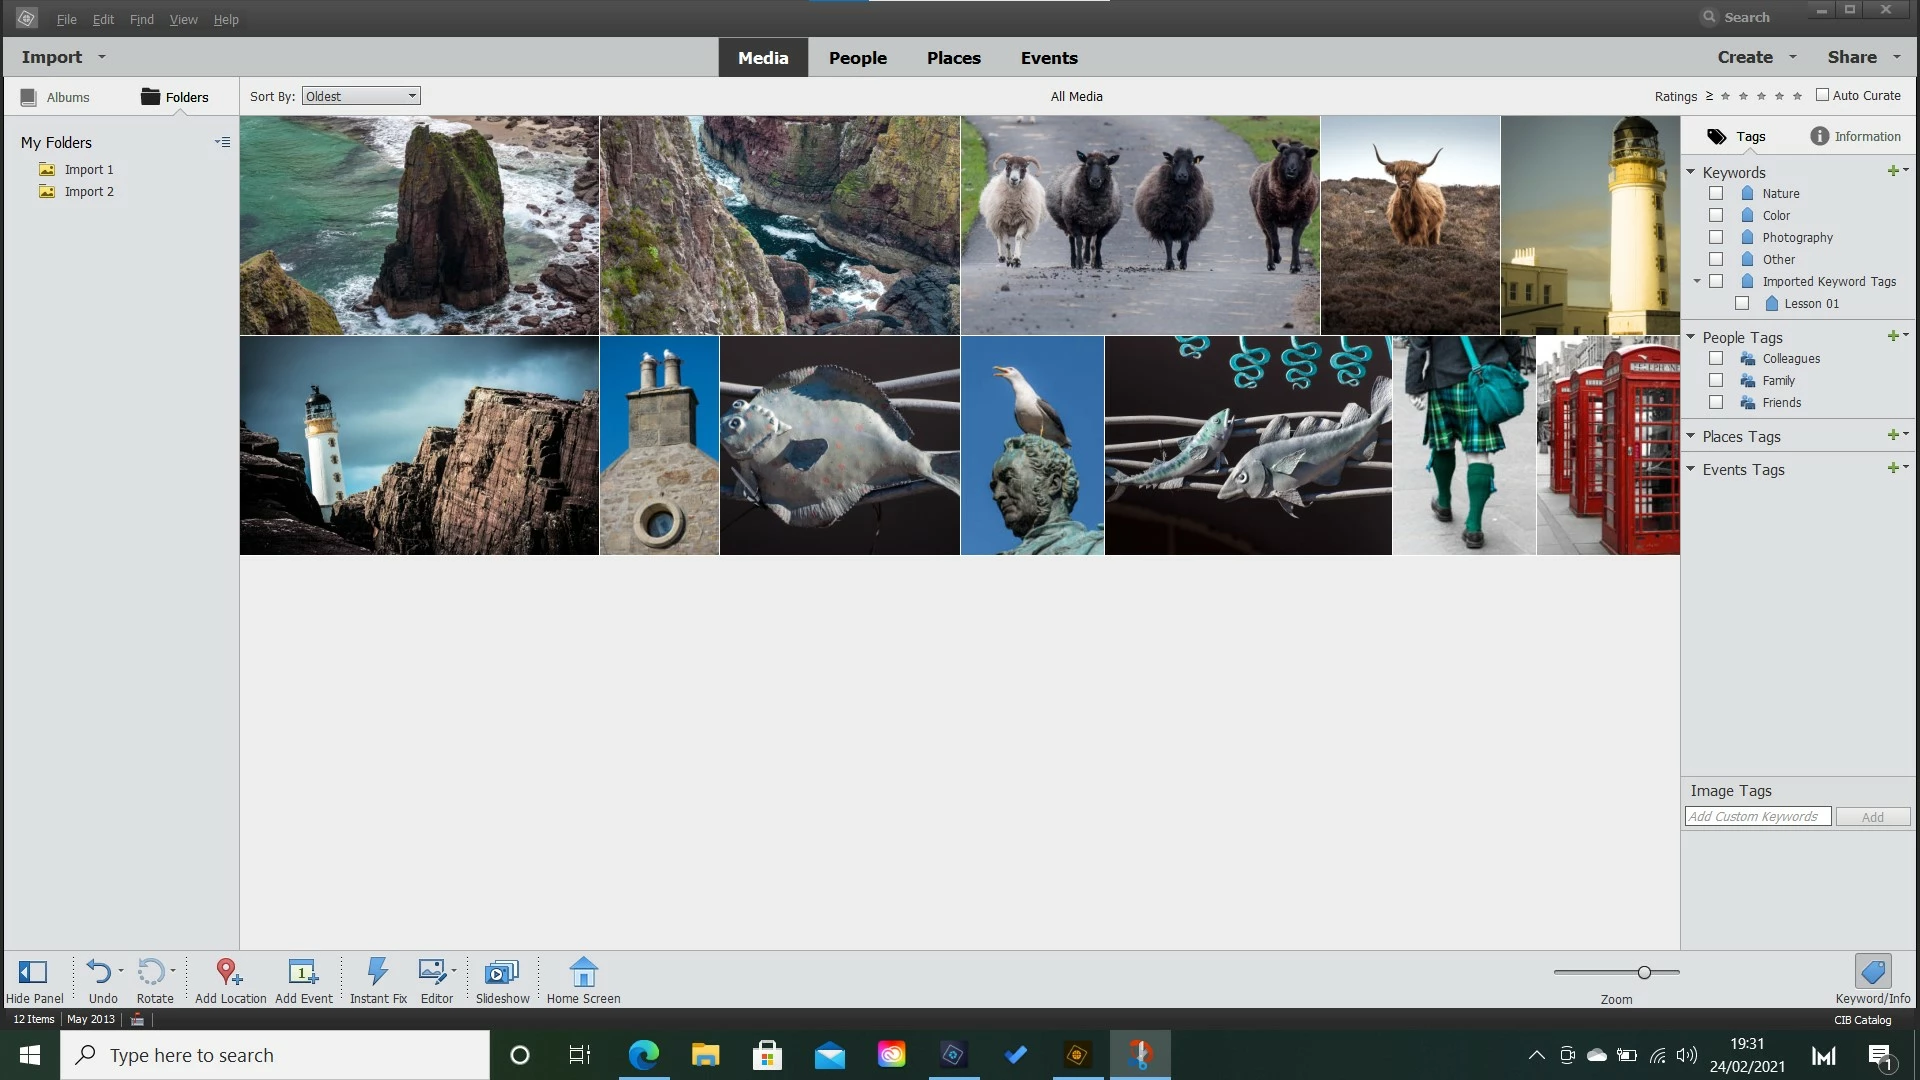Select the highland cow photo thumbnail
The height and width of the screenshot is (1080, 1920).
click(x=1410, y=225)
